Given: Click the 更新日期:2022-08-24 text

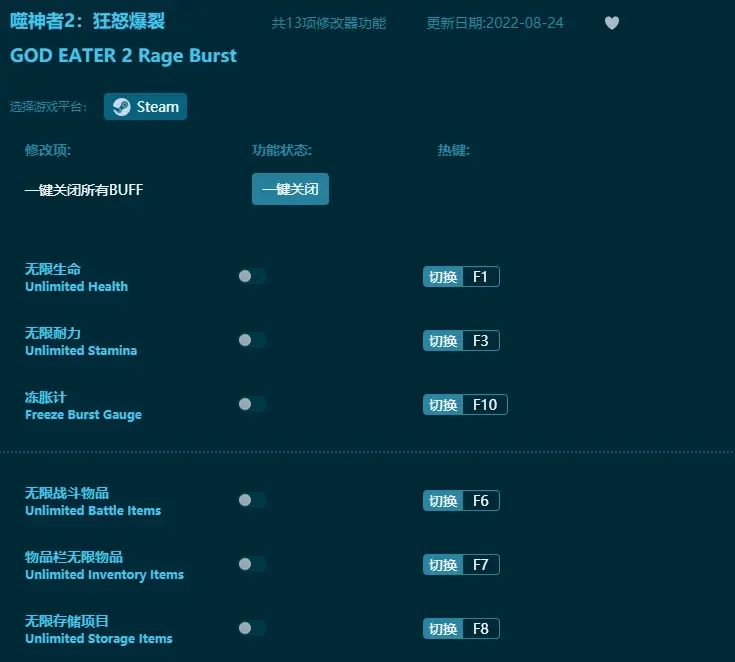Looking at the screenshot, I should coord(495,23).
